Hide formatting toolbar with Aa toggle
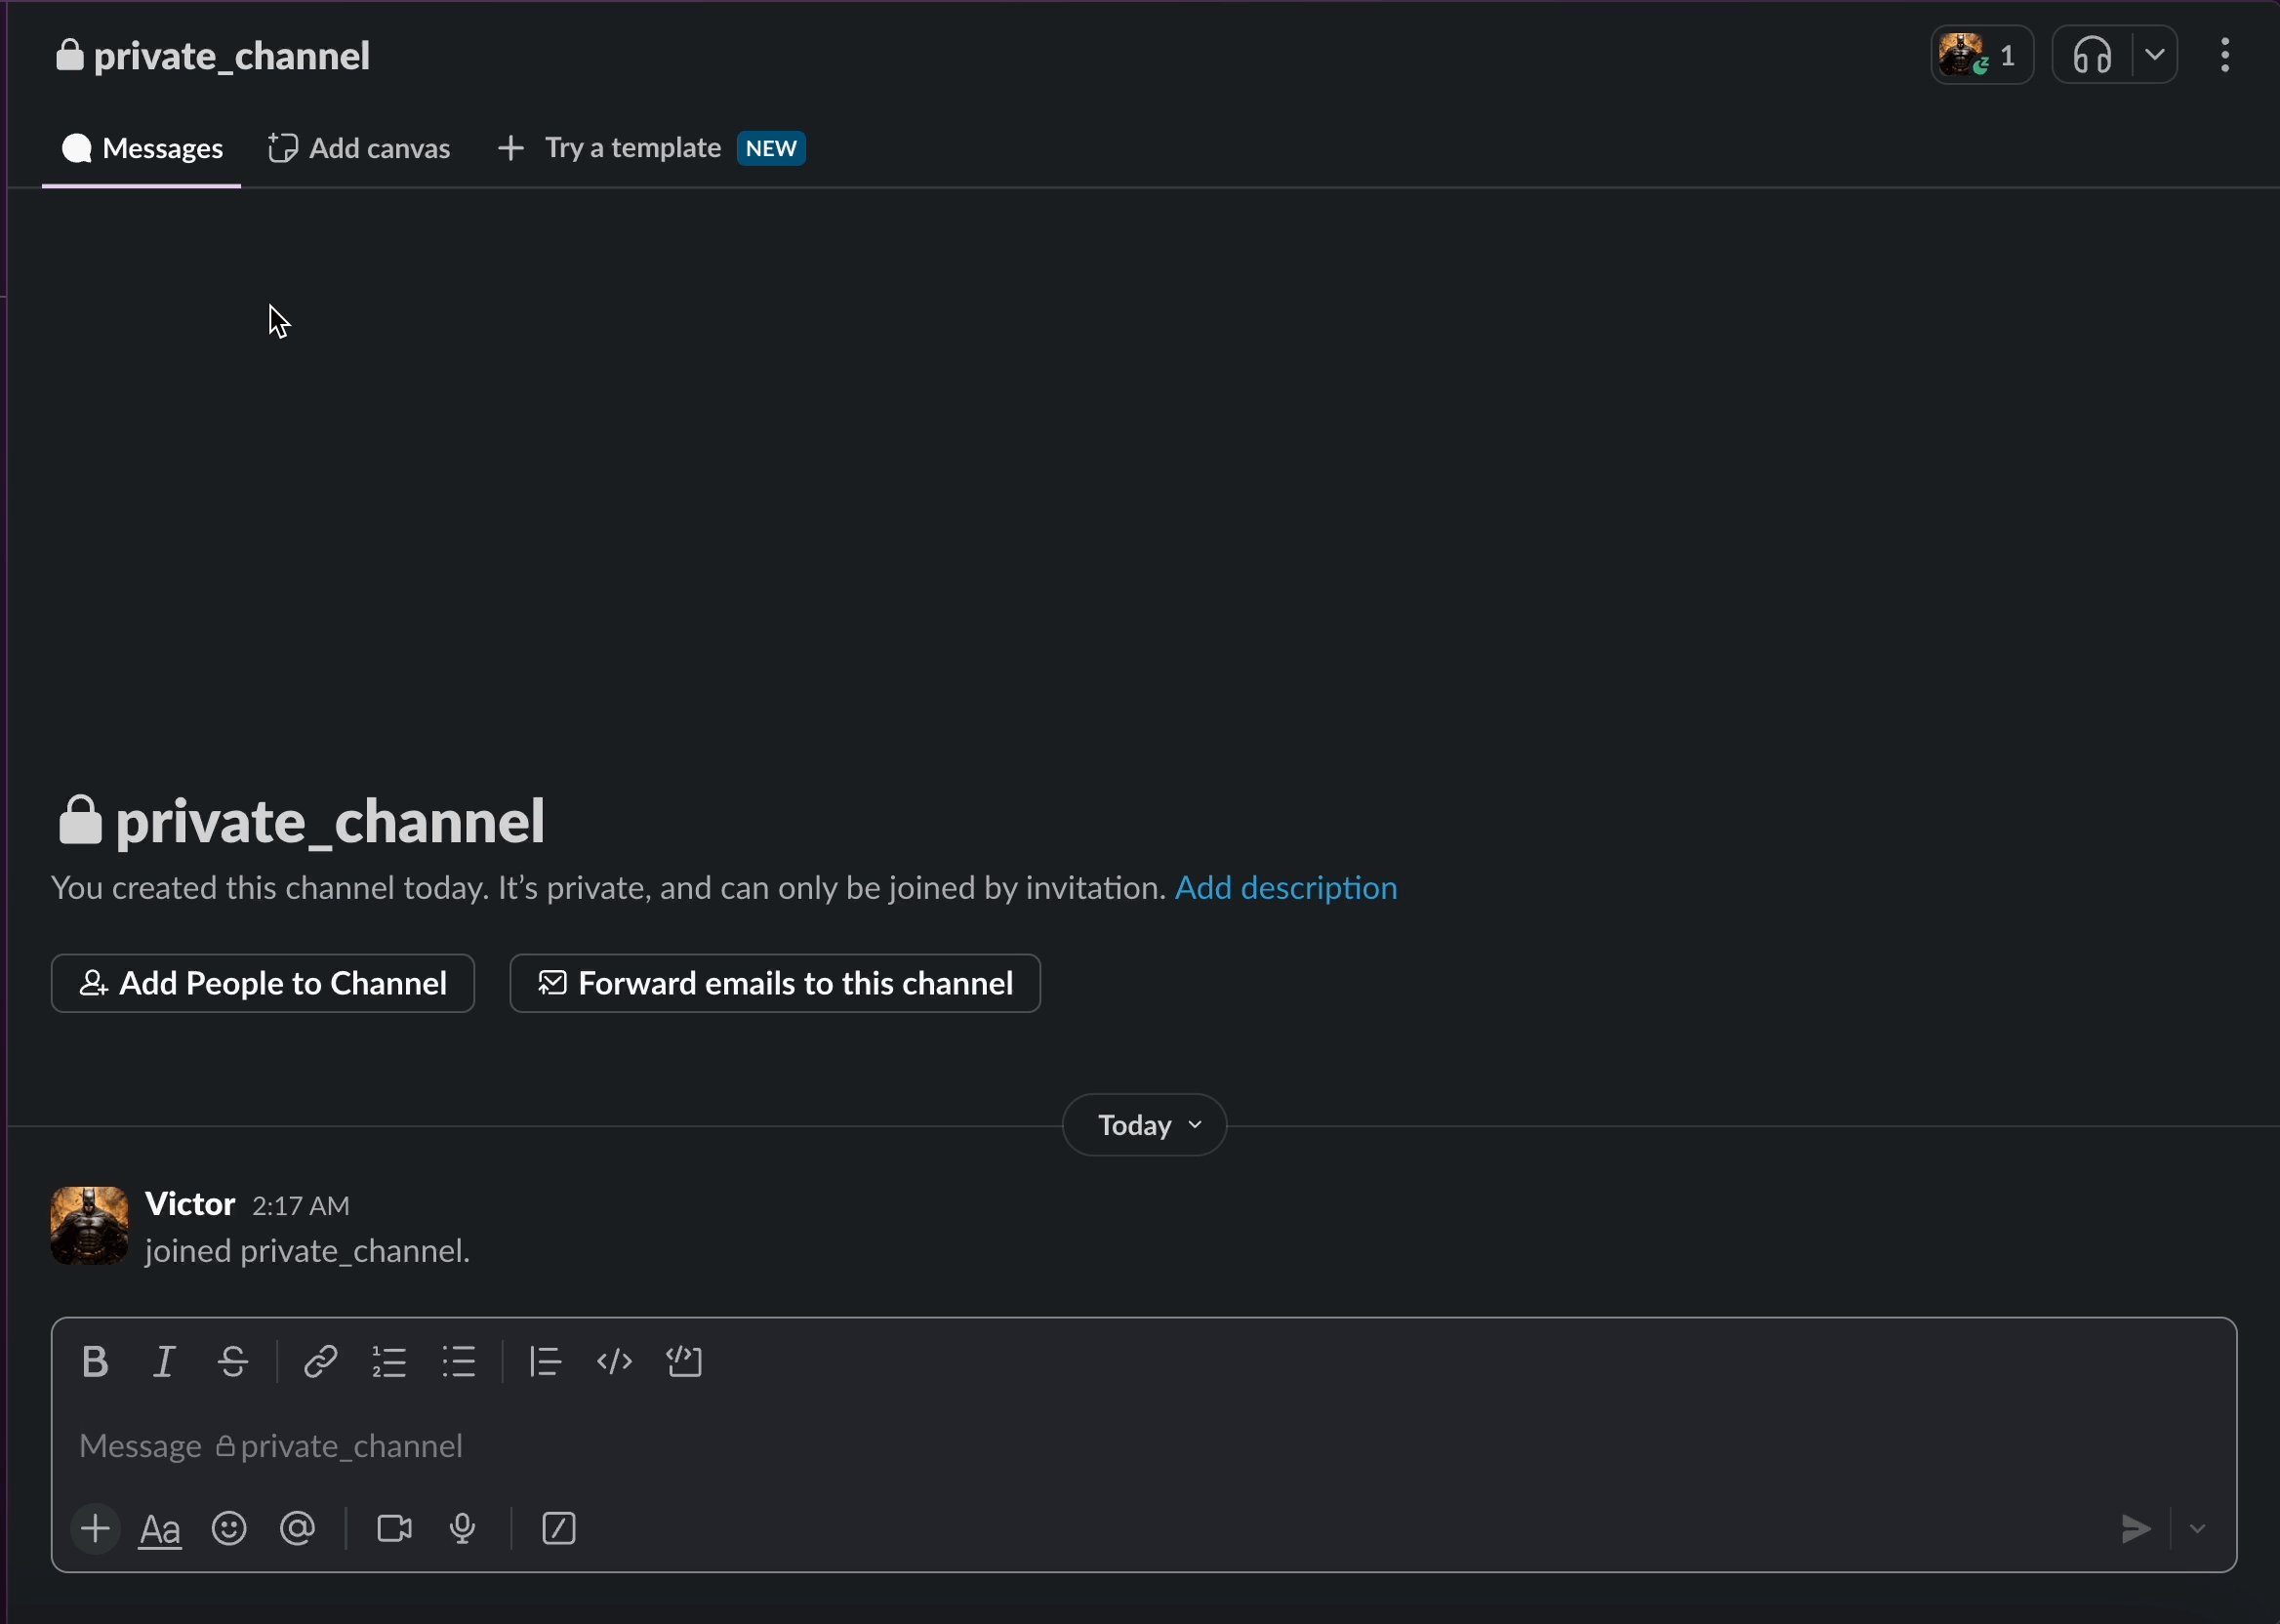Screen dimensions: 2280x1624 click(160, 1529)
